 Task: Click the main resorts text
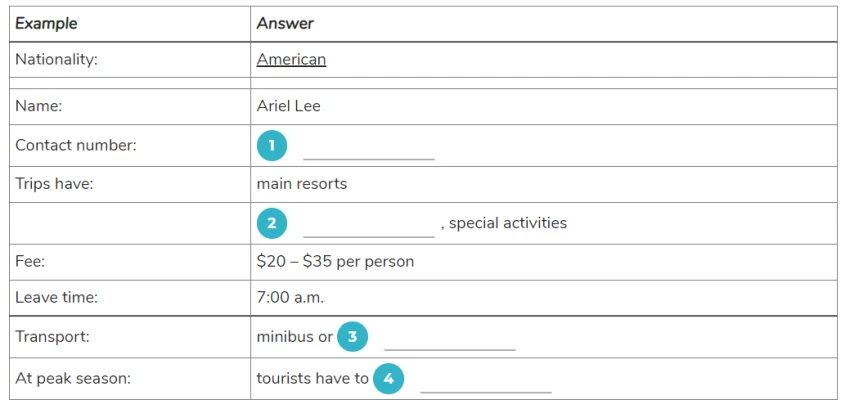click(x=301, y=183)
